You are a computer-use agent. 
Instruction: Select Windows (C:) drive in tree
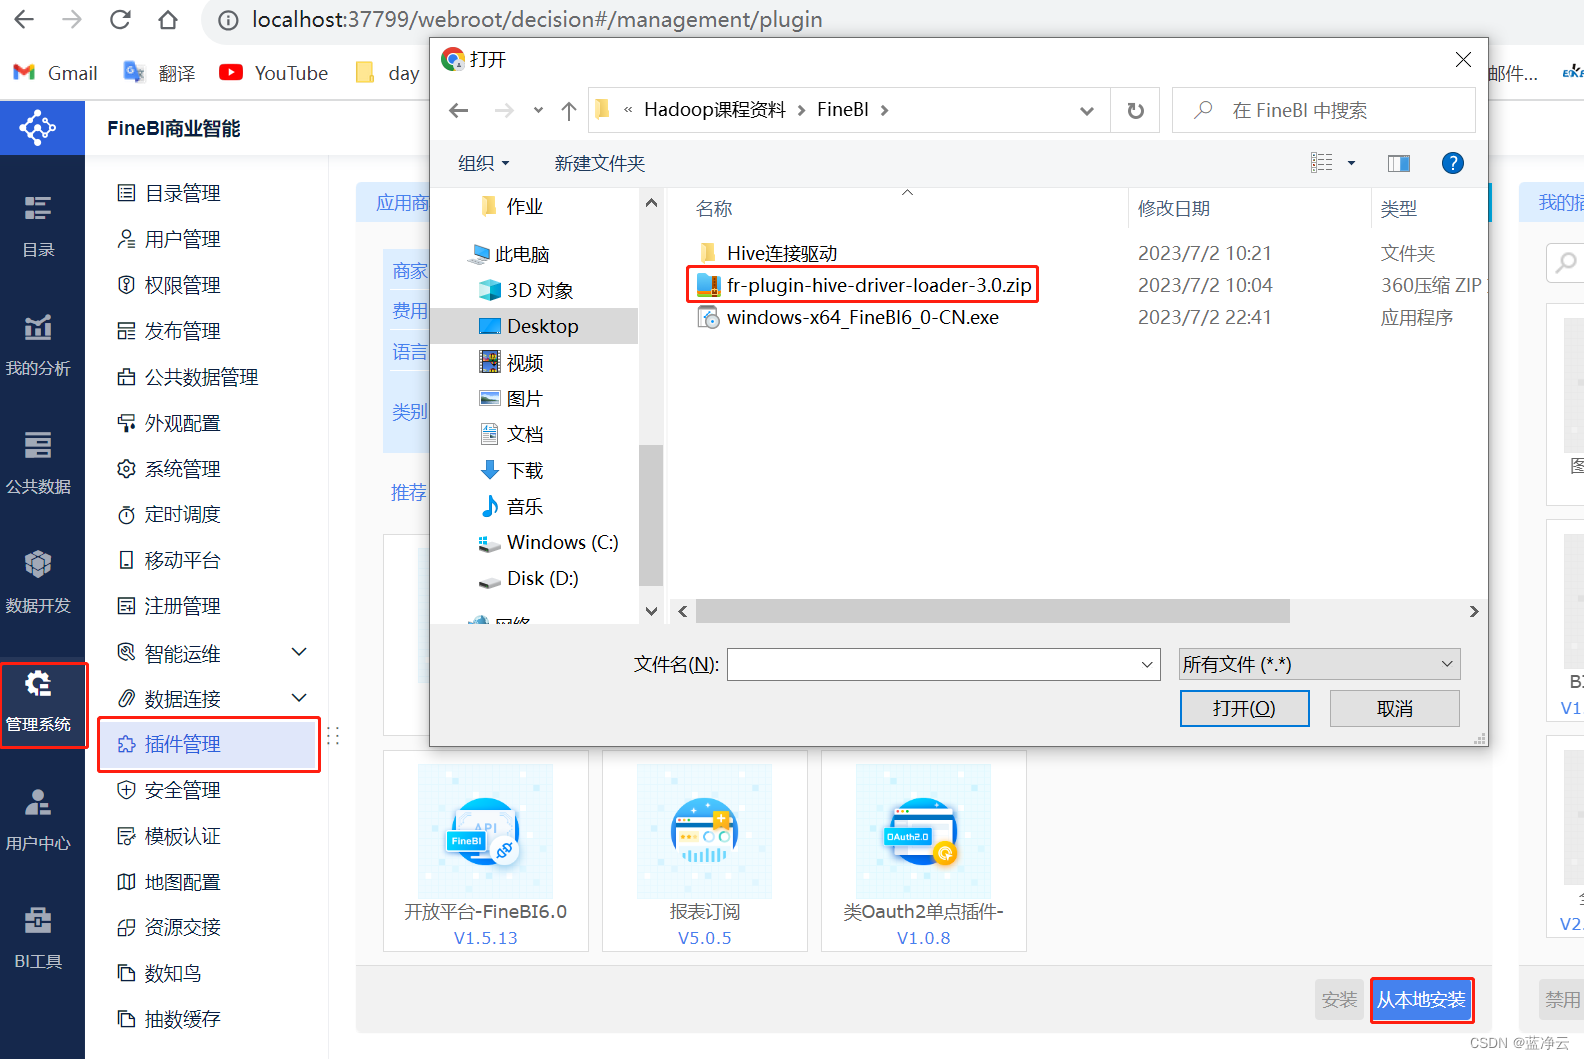click(548, 542)
